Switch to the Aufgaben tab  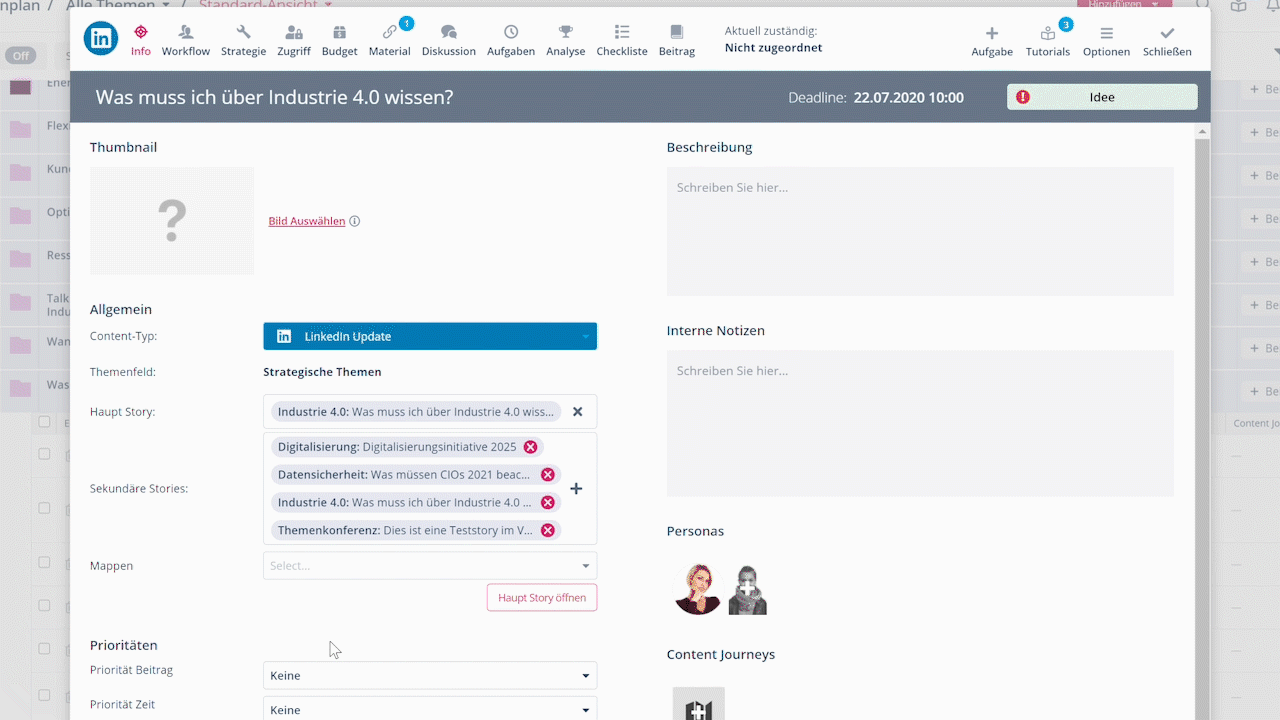tap(510, 40)
